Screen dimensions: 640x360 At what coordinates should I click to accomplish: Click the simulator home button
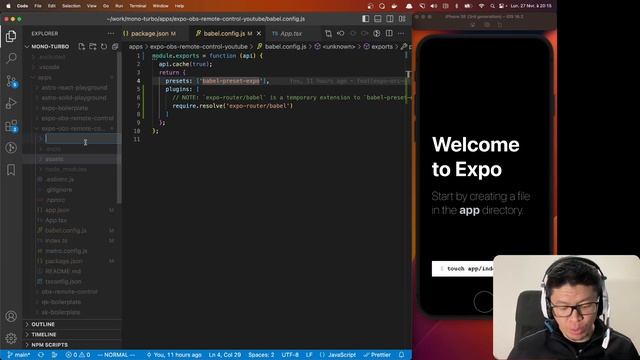click(x=483, y=302)
